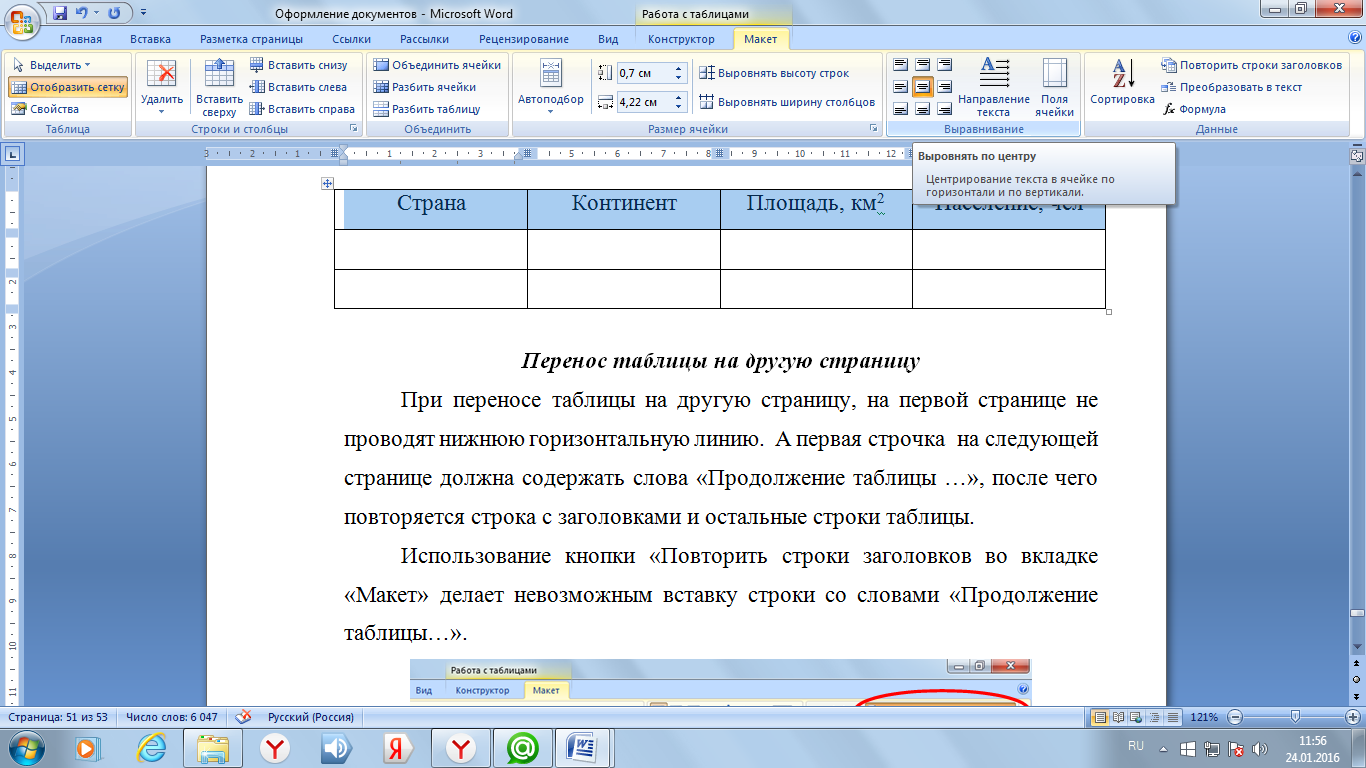This screenshot has height=768, width=1366.
Task: Toggle Повторить строки заголовков
Action: click(x=1252, y=65)
